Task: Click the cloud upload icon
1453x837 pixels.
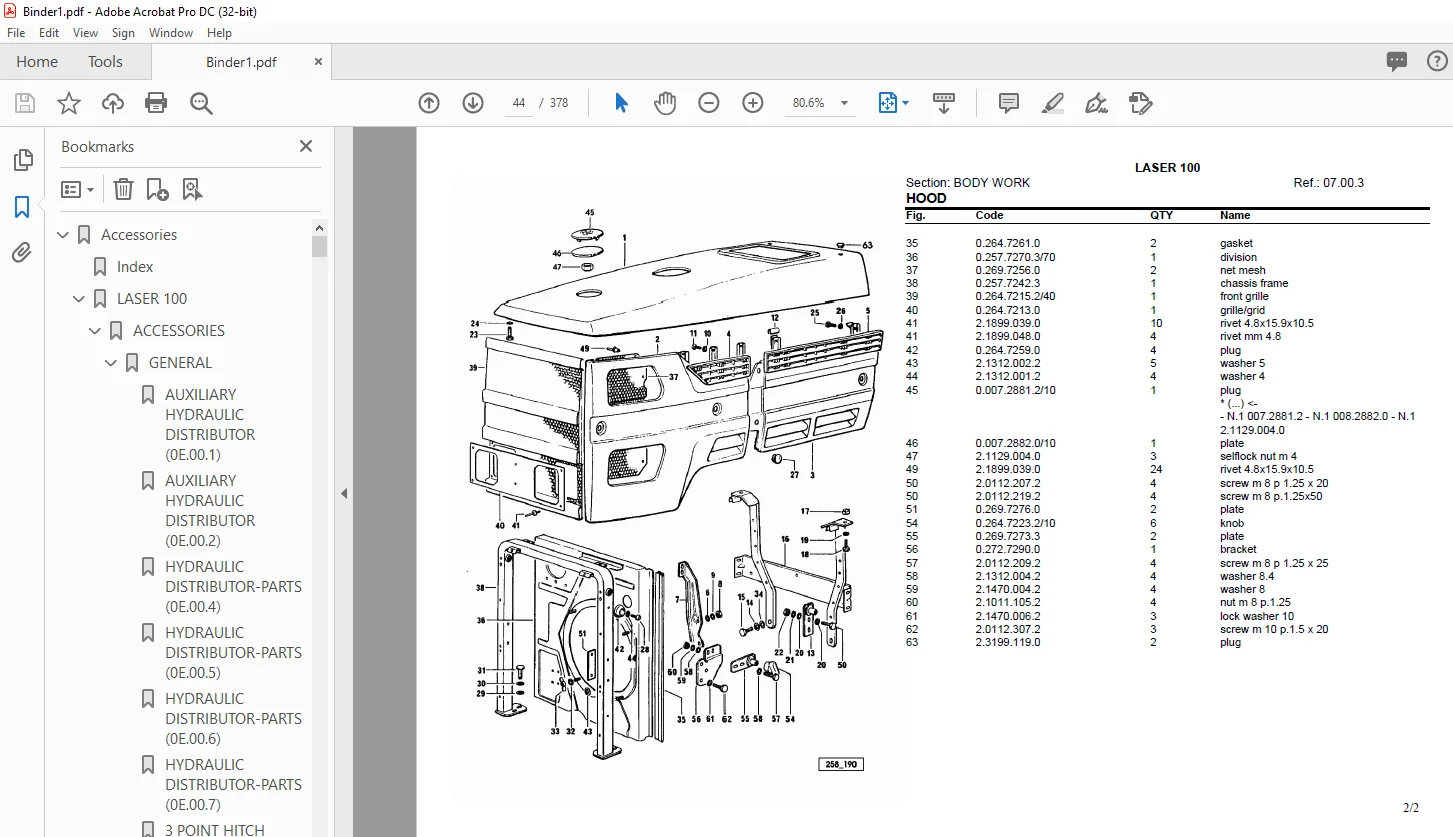Action: coord(113,103)
